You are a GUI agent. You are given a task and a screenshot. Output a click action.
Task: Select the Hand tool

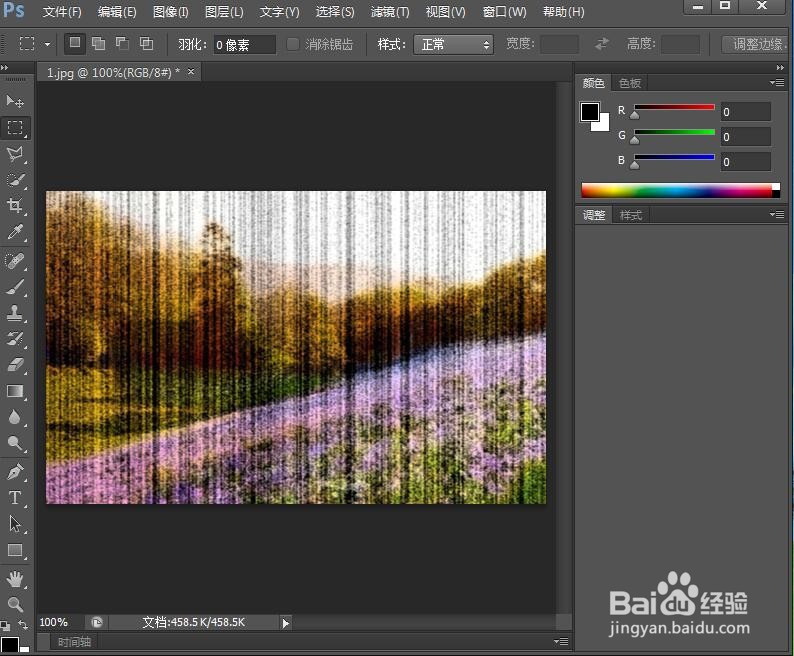[15, 578]
